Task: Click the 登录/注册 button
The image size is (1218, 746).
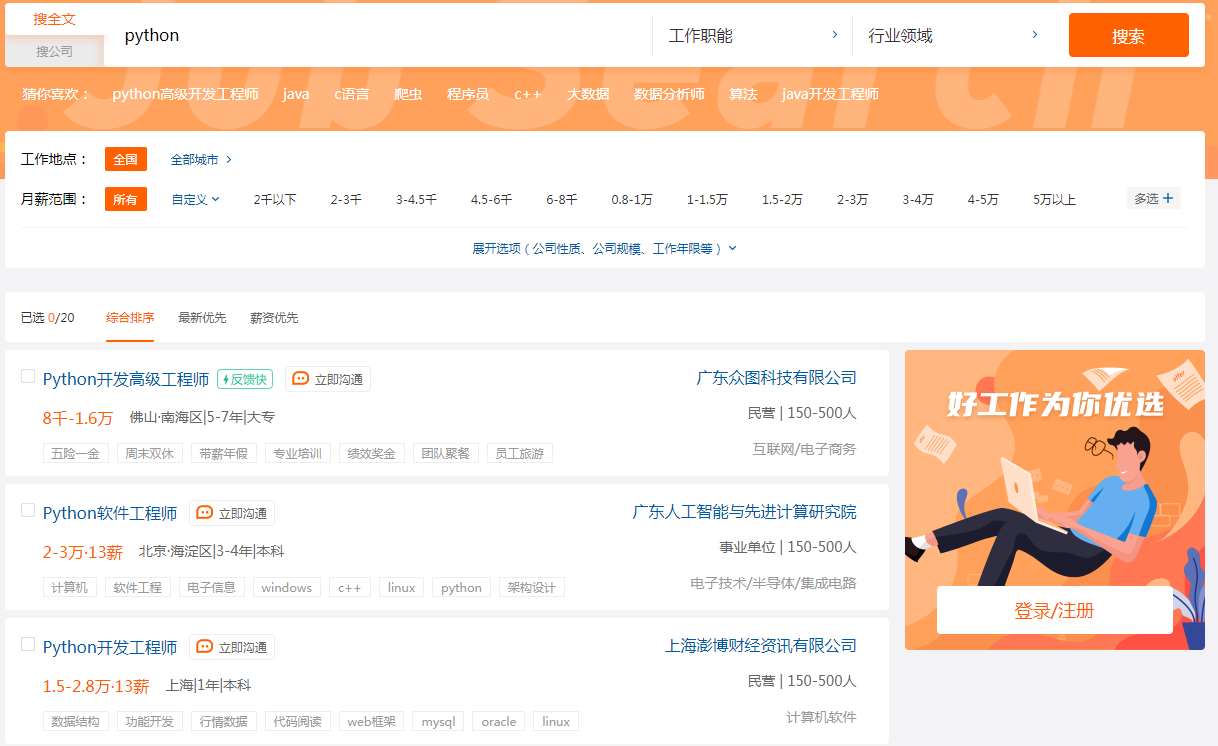Action: click(x=1053, y=609)
